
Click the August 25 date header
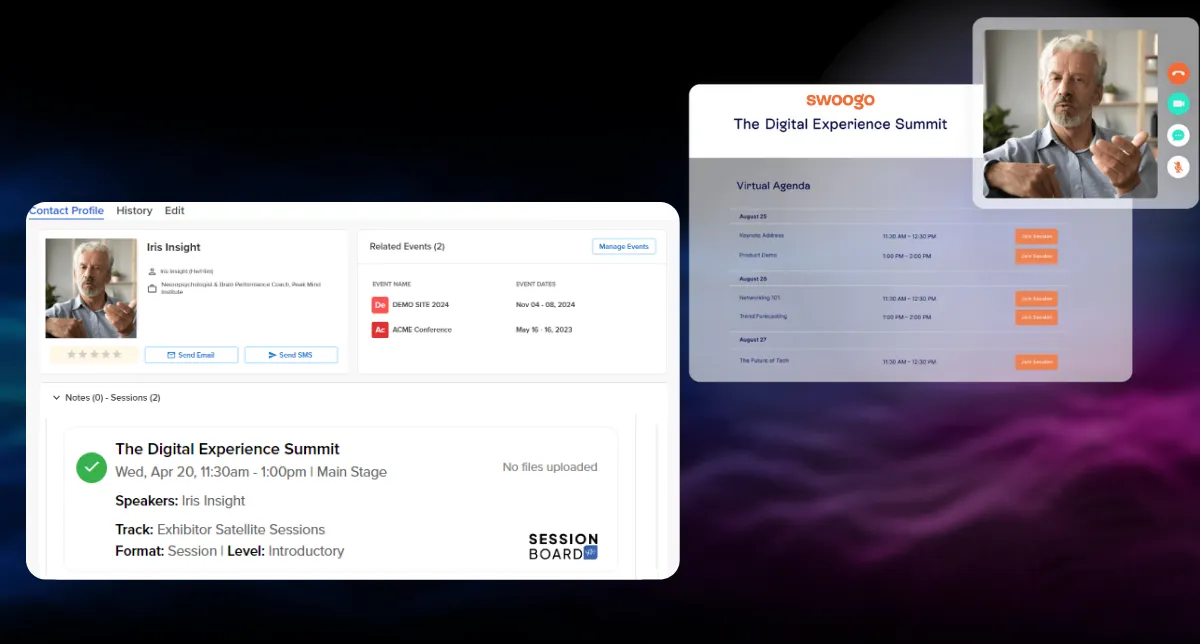(x=753, y=217)
